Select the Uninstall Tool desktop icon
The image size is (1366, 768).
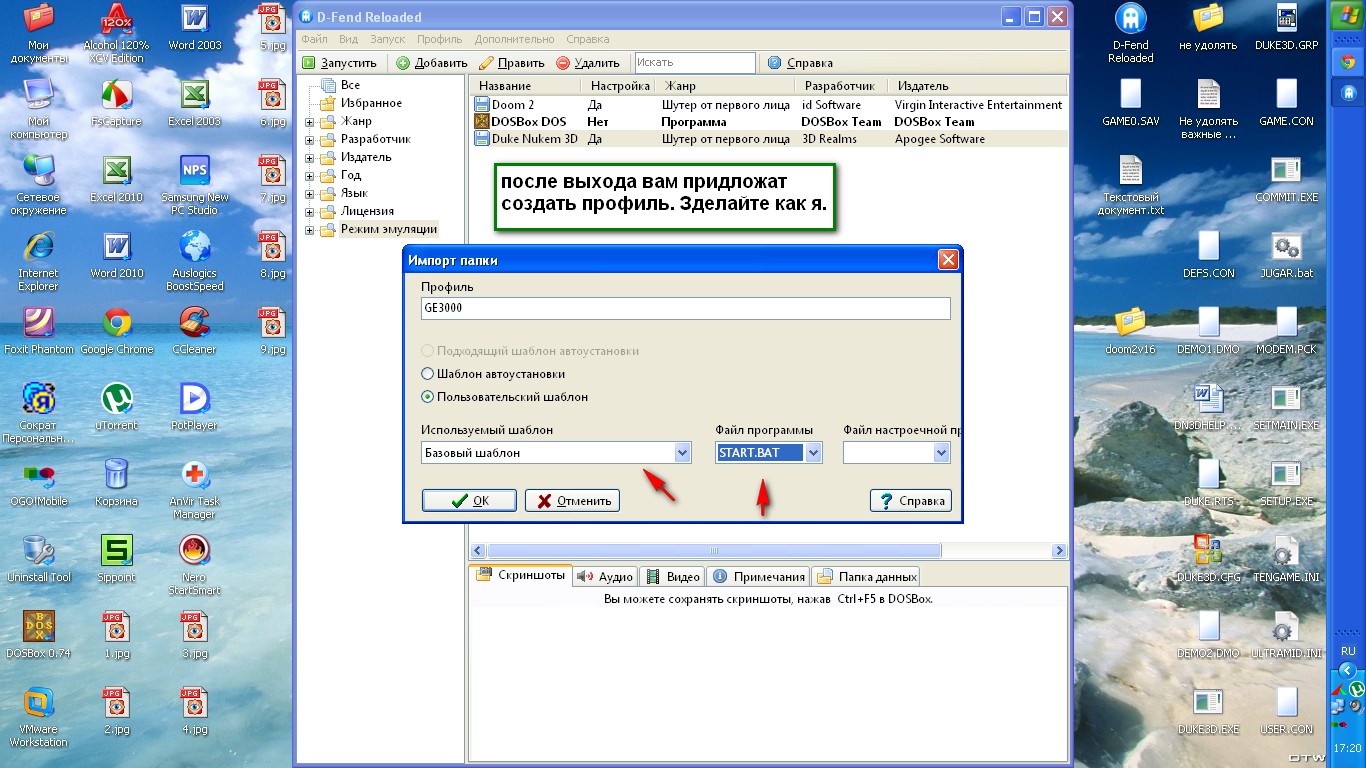click(x=38, y=559)
